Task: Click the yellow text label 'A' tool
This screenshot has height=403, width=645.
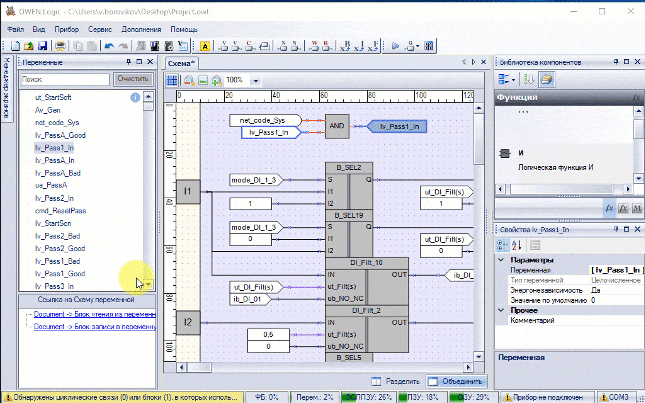Action: coord(205,46)
